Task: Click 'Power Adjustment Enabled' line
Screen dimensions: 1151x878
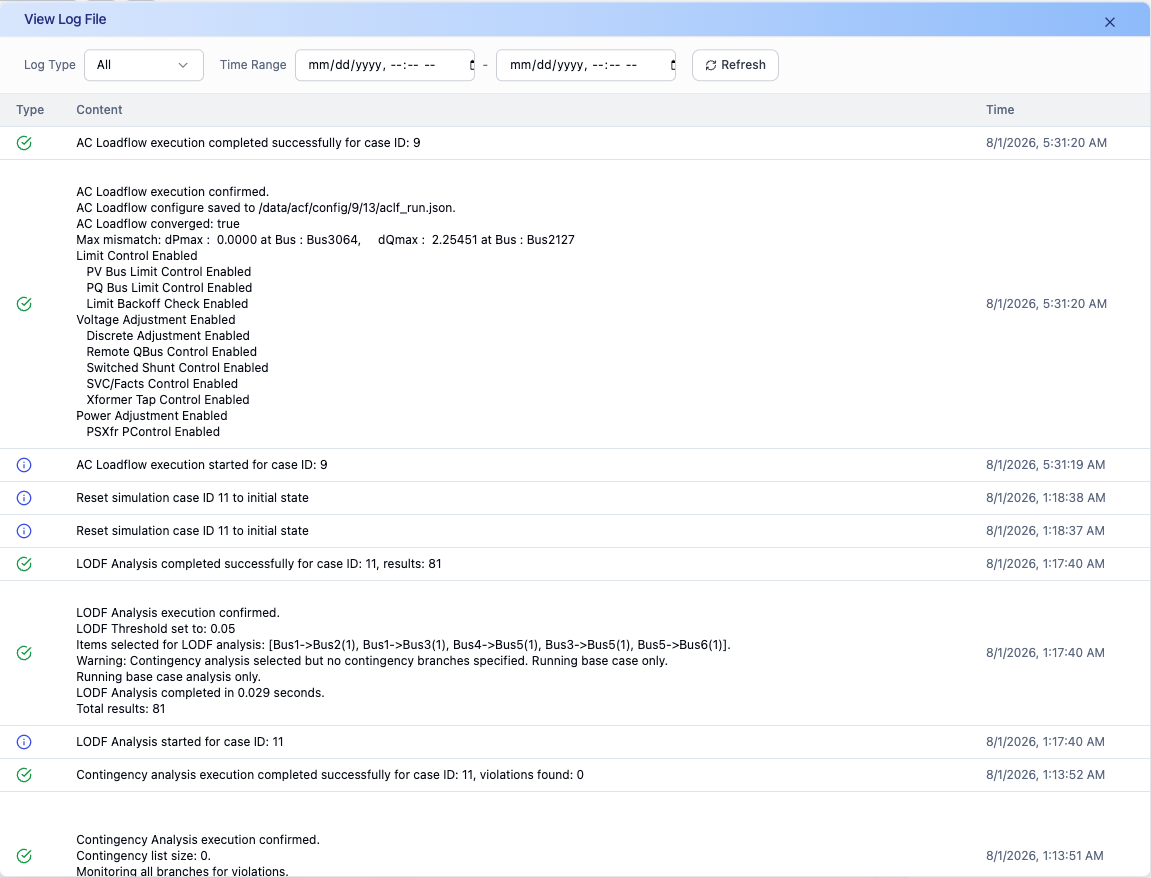Action: click(x=152, y=416)
